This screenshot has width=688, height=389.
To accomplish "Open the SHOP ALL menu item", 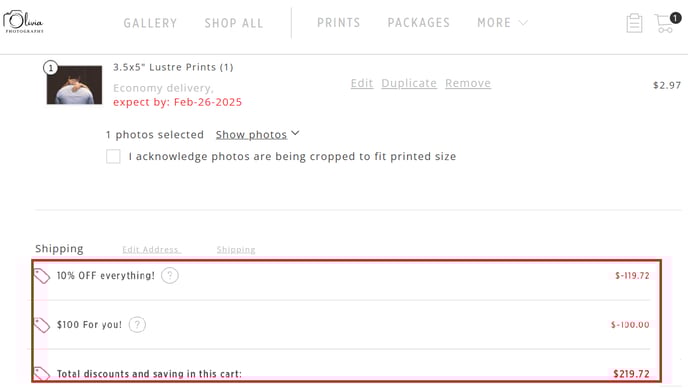I will (x=234, y=23).
